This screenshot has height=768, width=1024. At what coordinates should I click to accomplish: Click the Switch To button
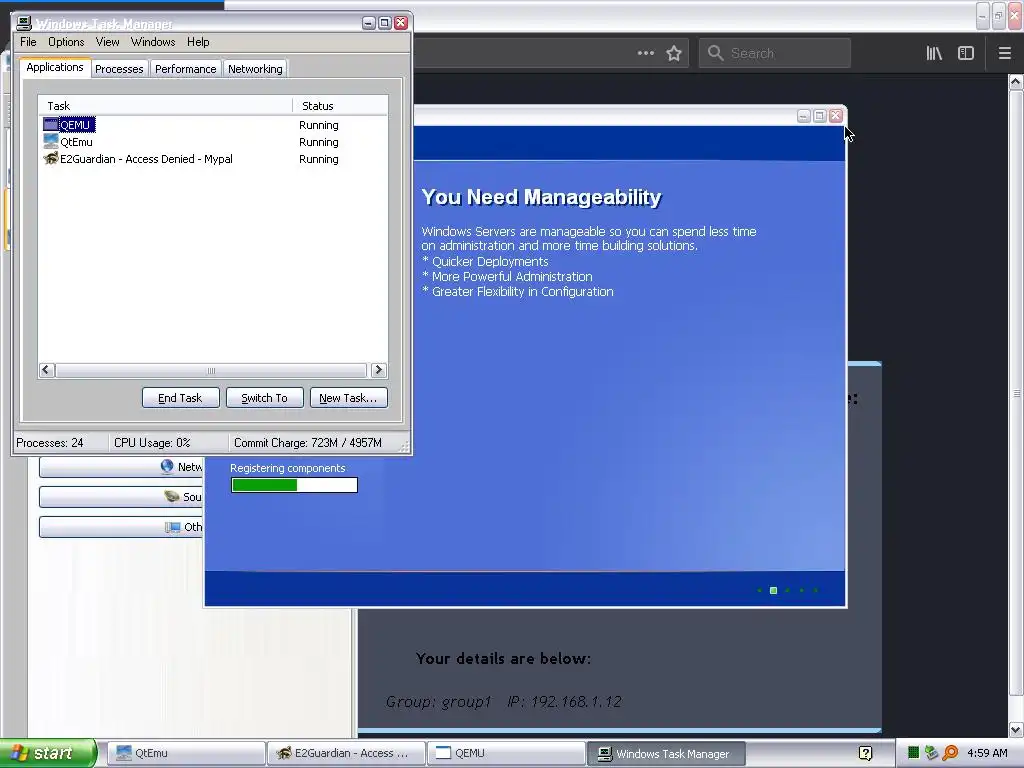tap(264, 398)
